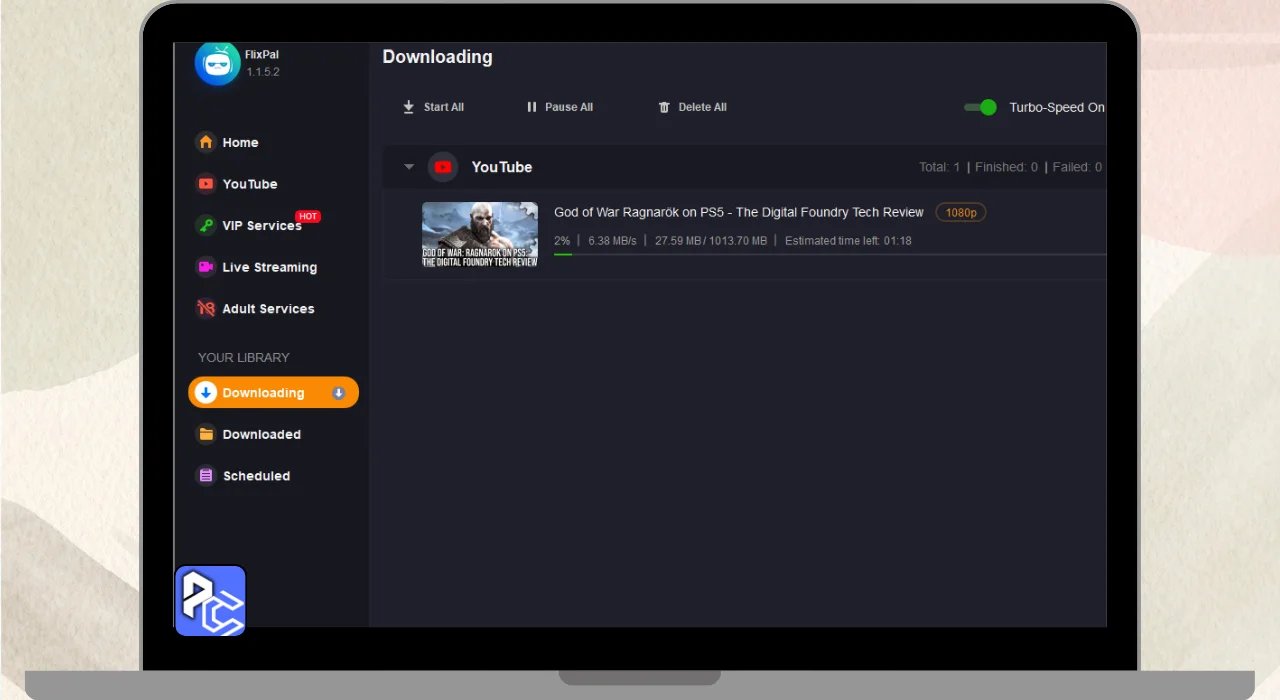
Task: Go to Live Streaming section
Action: tap(269, 267)
